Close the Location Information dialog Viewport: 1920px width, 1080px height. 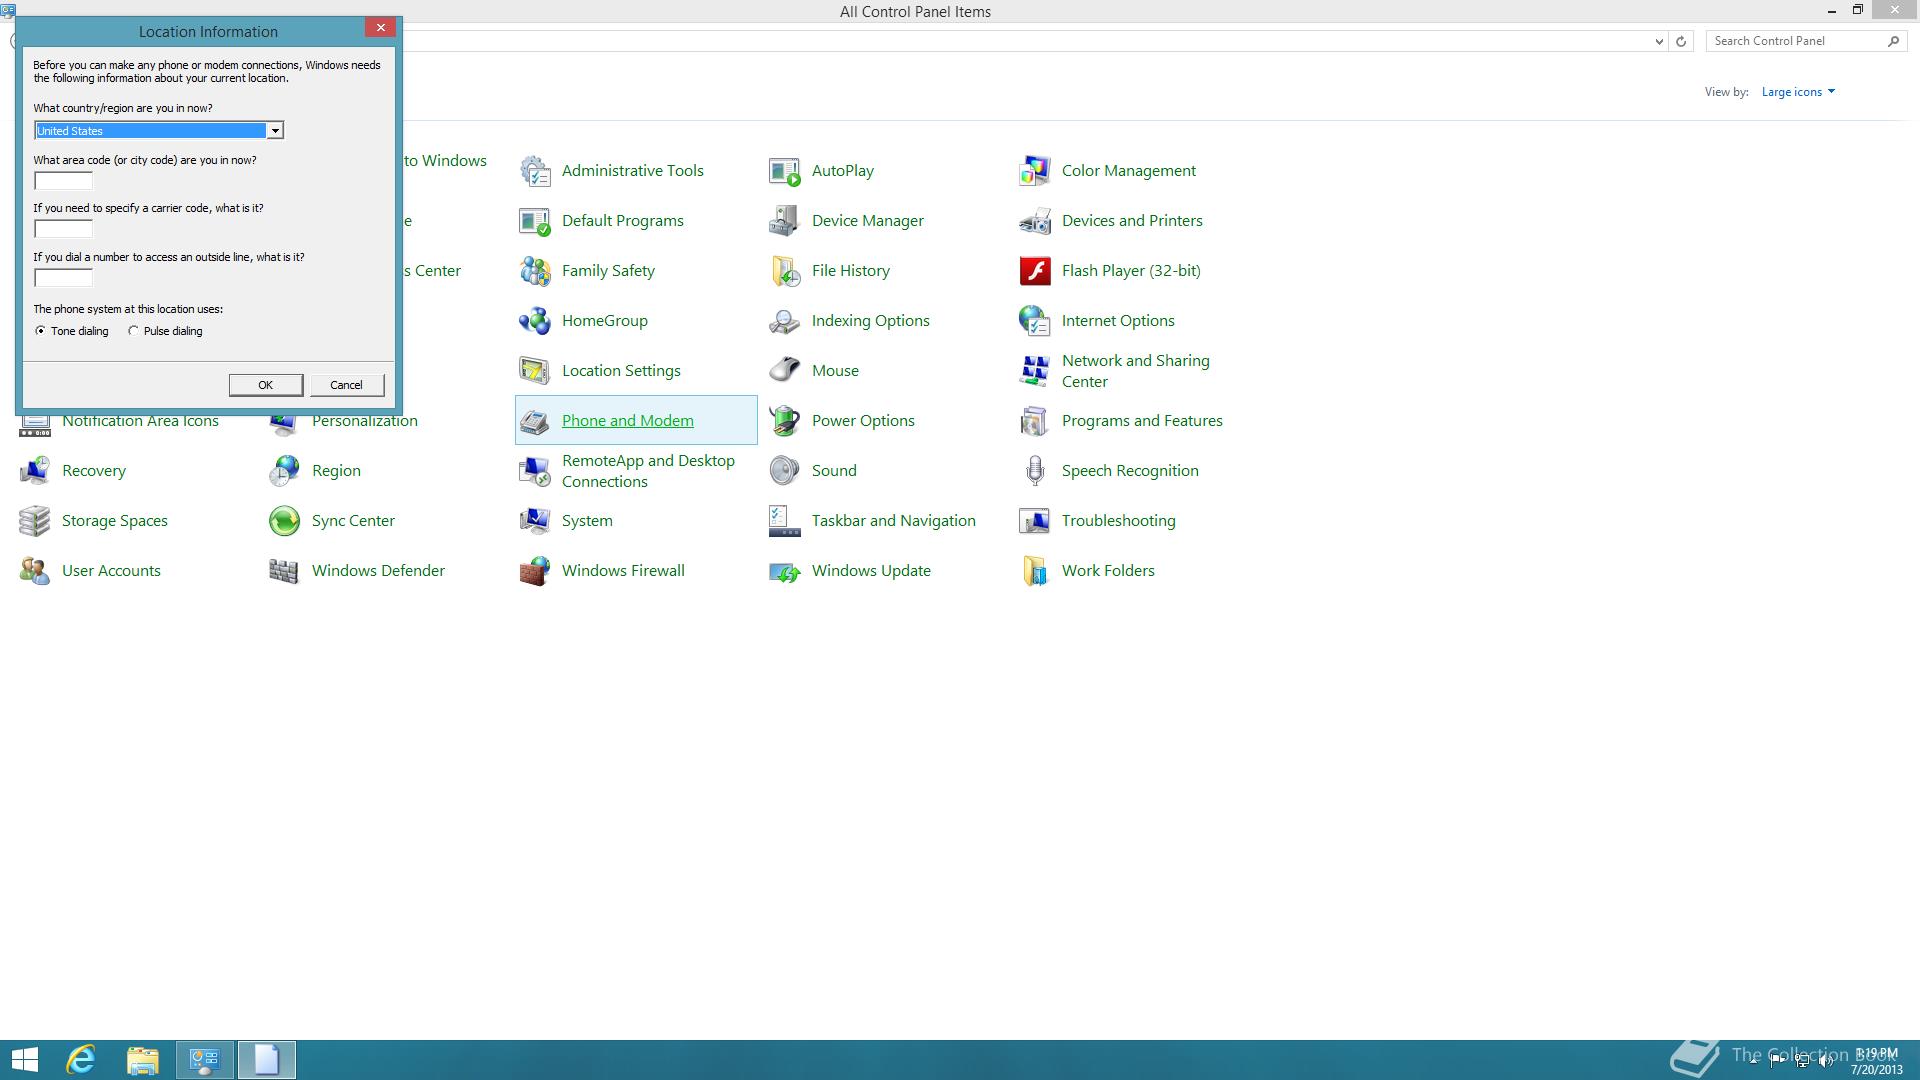[x=380, y=28]
